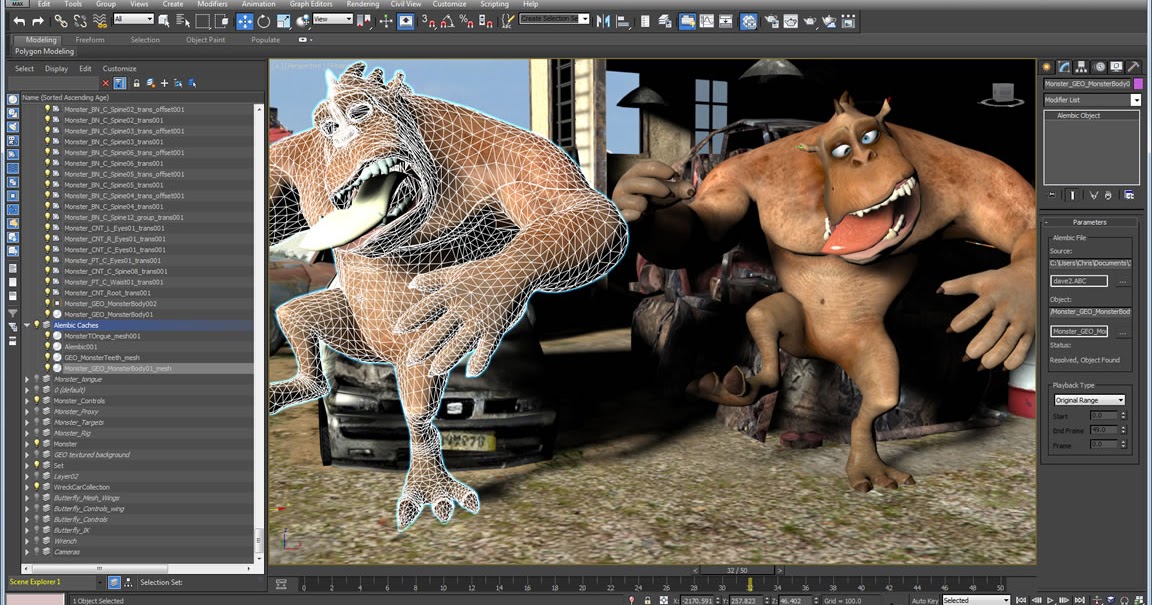Click the Polygon Modeling button
This screenshot has height=605, width=1152.
click(44, 51)
